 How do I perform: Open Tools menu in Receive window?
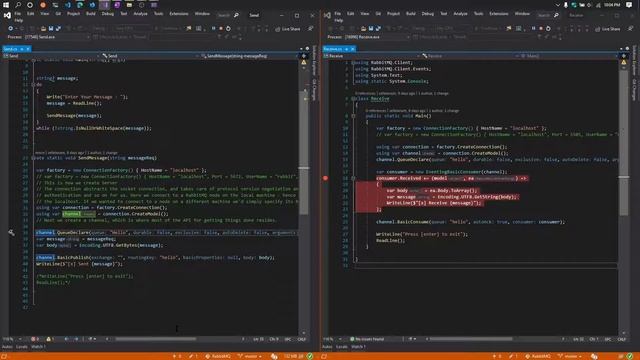[x=478, y=13]
